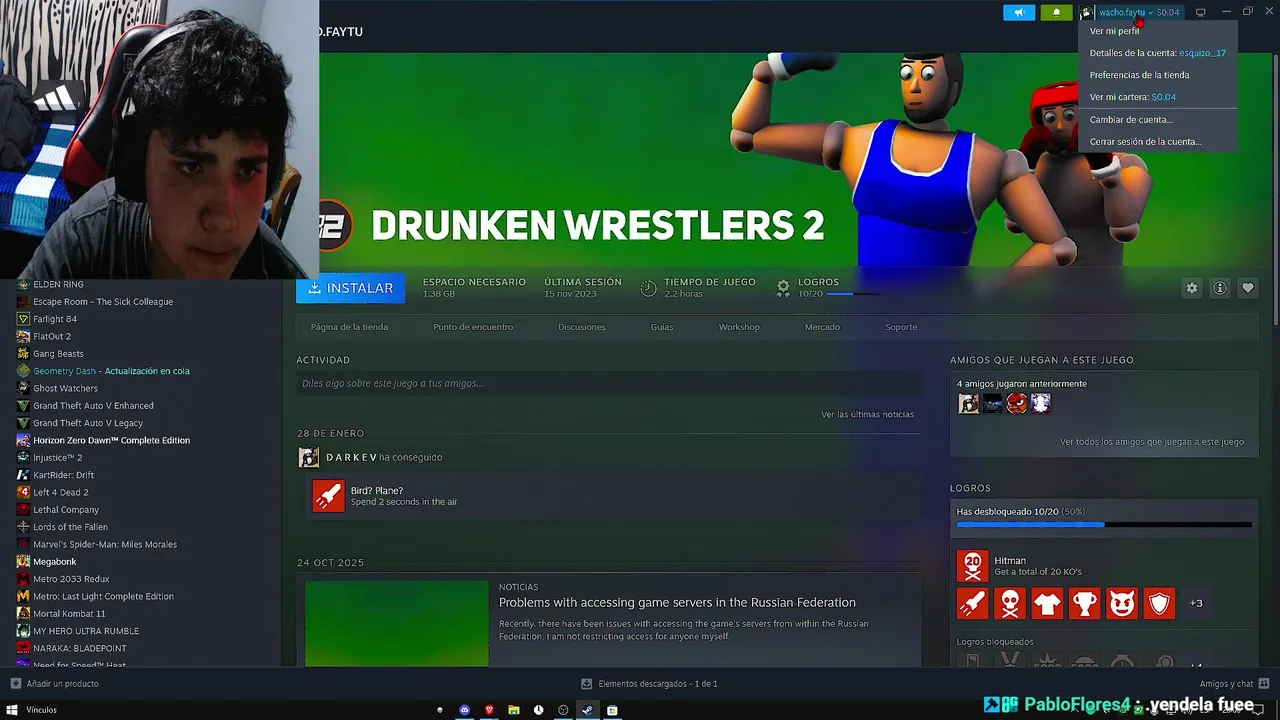Open the Workshop tab

tap(739, 327)
